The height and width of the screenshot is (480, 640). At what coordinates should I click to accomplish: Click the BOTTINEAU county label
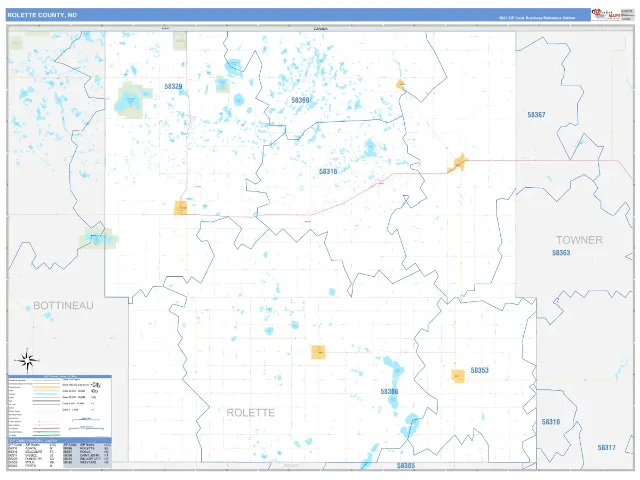click(x=63, y=306)
